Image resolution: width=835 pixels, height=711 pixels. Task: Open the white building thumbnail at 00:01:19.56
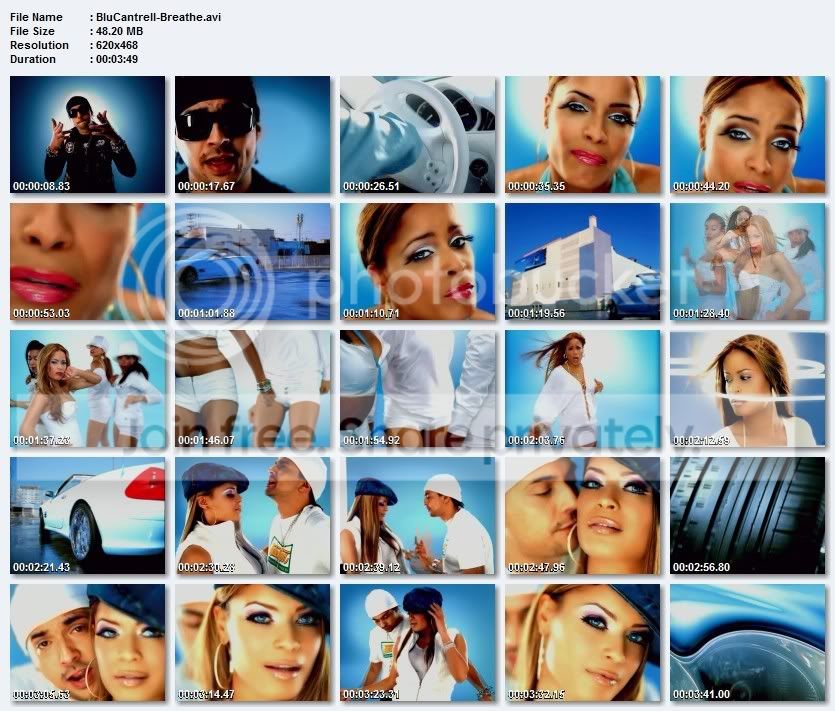coord(583,261)
